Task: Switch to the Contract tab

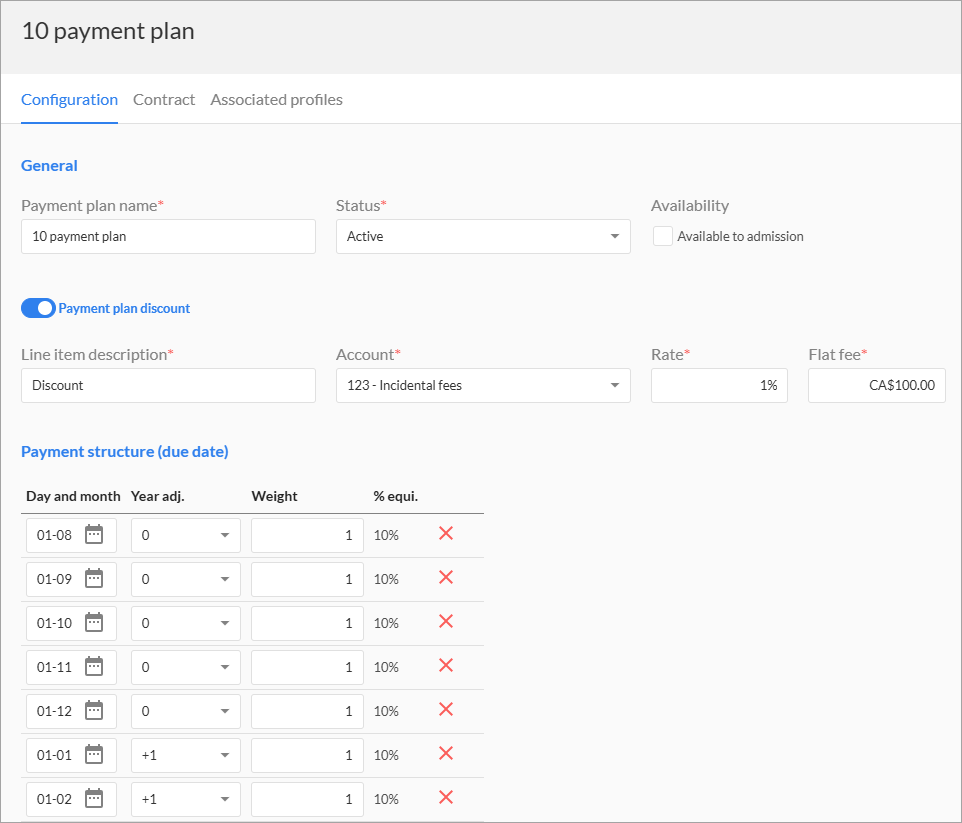Action: pos(164,99)
